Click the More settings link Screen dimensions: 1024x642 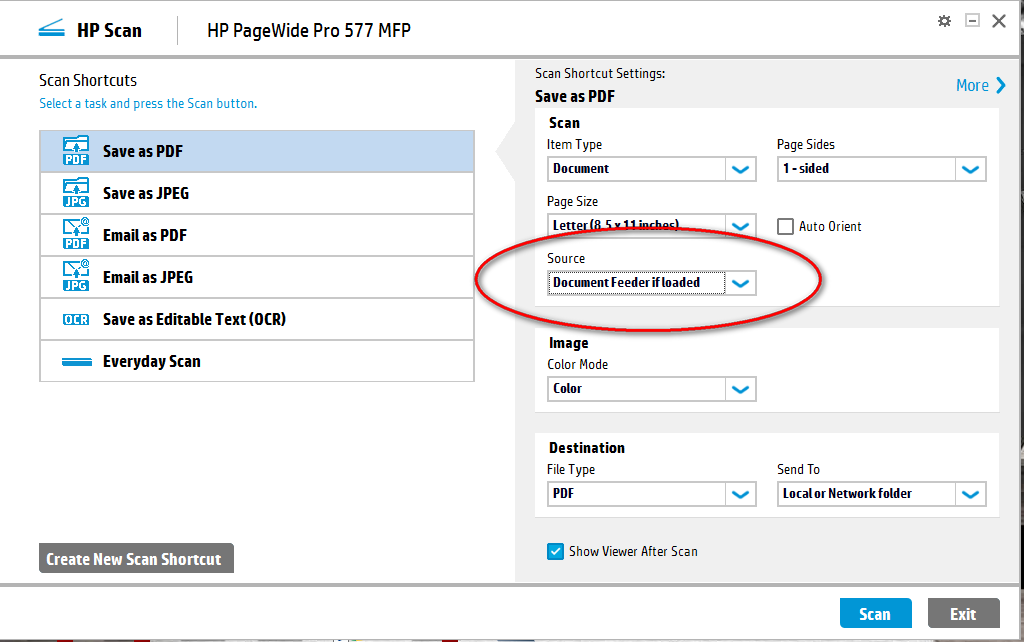click(x=975, y=85)
